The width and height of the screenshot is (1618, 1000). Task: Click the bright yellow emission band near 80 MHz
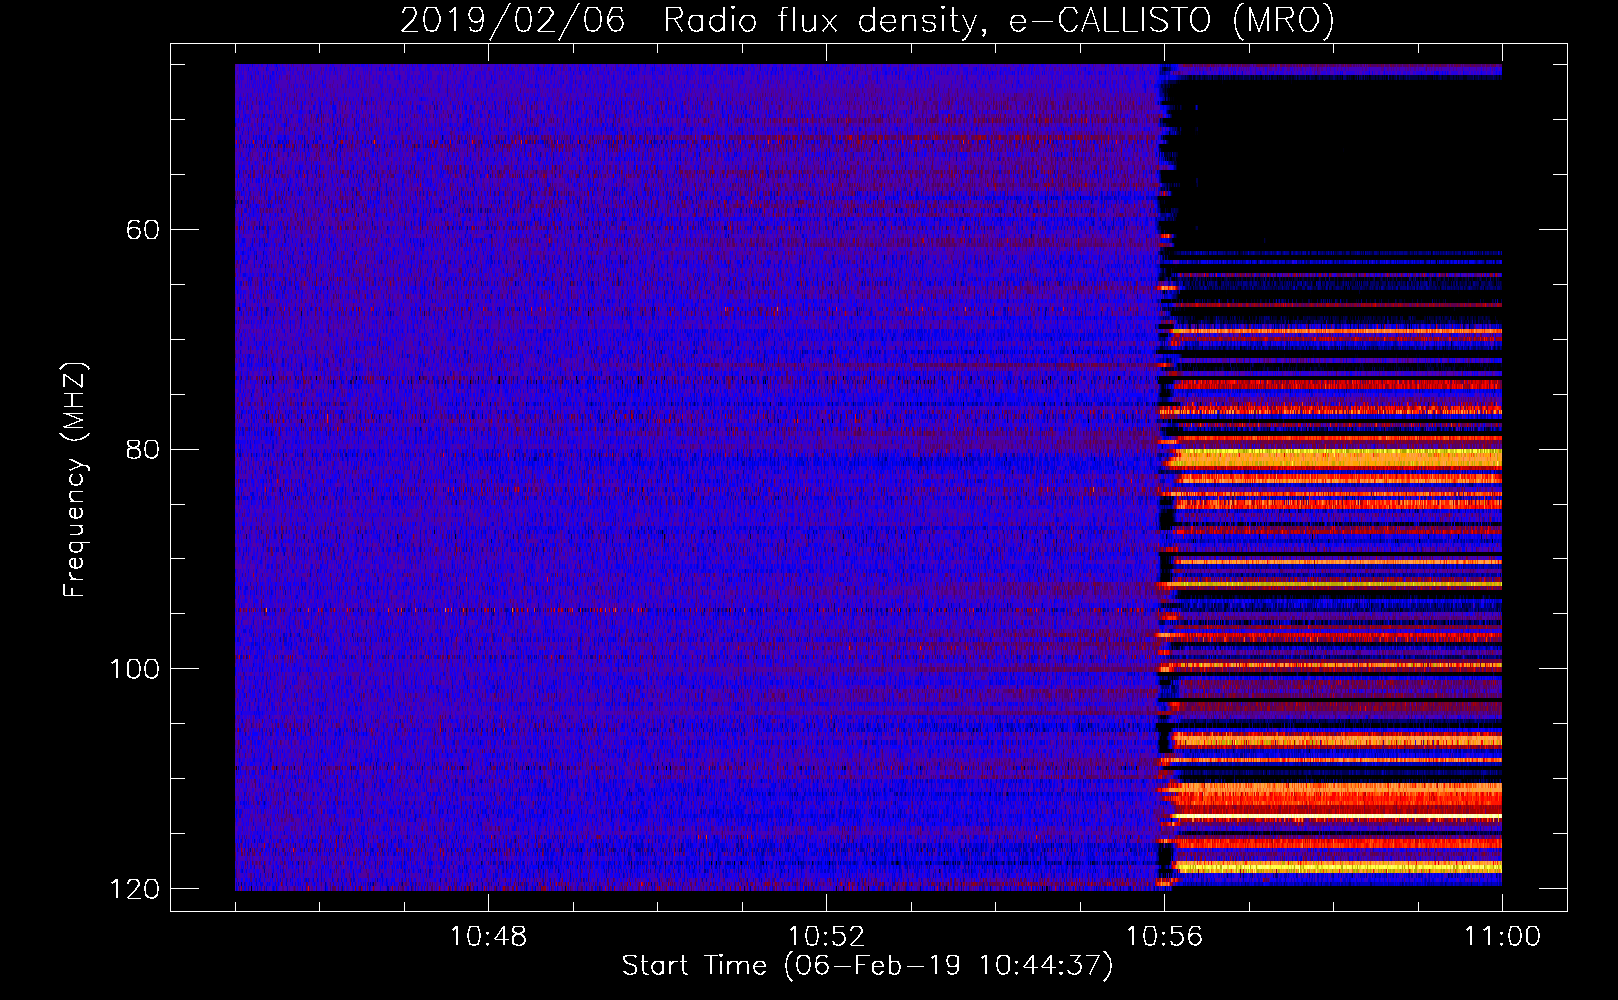click(x=1338, y=458)
